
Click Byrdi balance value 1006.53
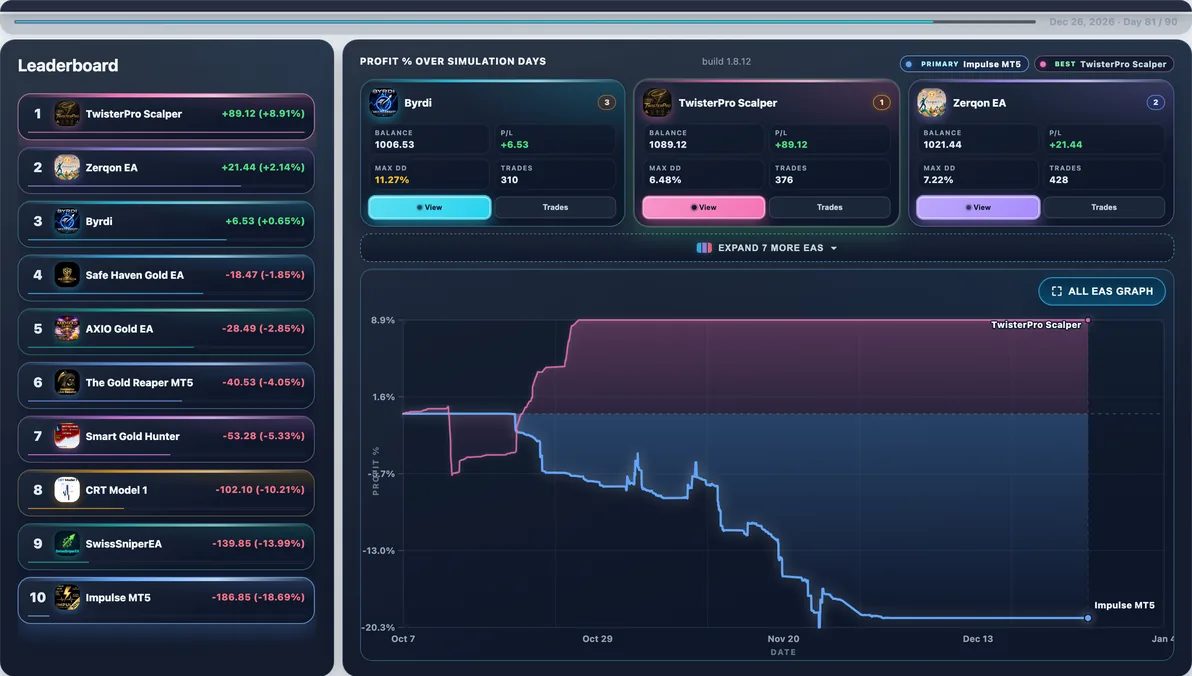[395, 144]
